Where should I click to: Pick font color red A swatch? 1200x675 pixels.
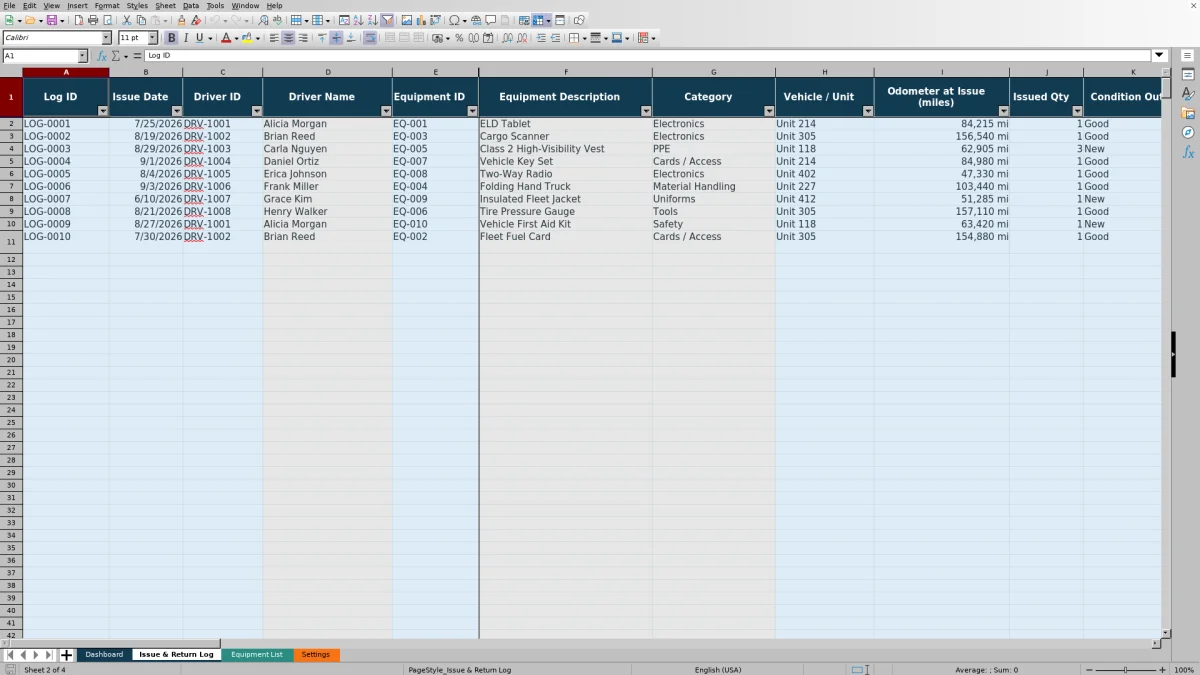[225, 38]
